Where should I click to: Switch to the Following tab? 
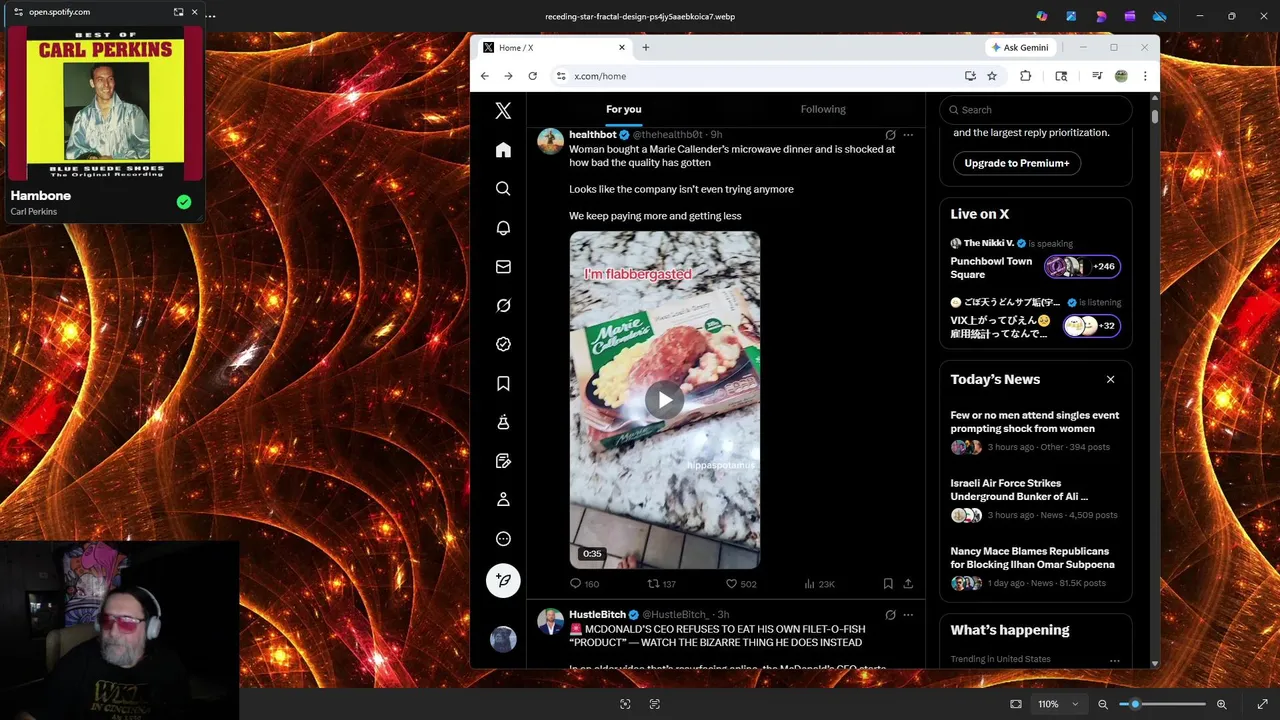(823, 109)
